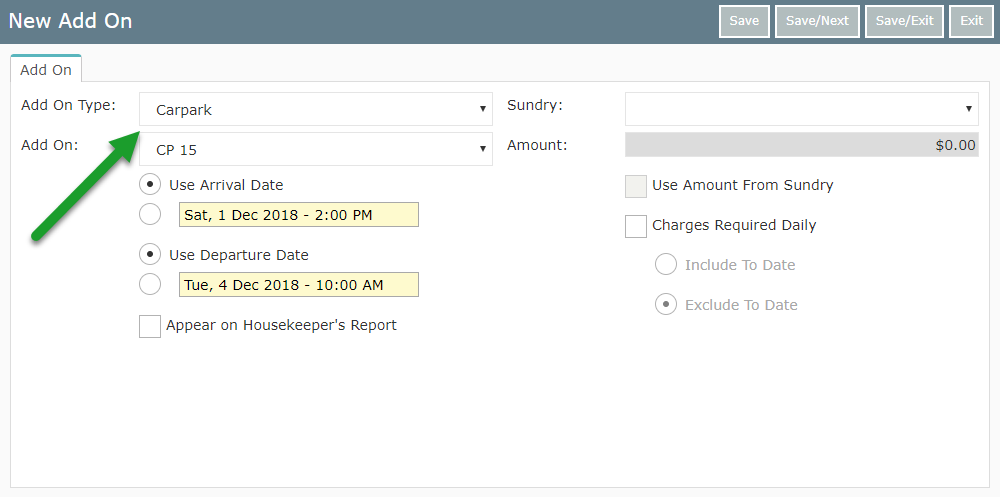Exit the New Add On form
The image size is (1000, 497).
(971, 21)
